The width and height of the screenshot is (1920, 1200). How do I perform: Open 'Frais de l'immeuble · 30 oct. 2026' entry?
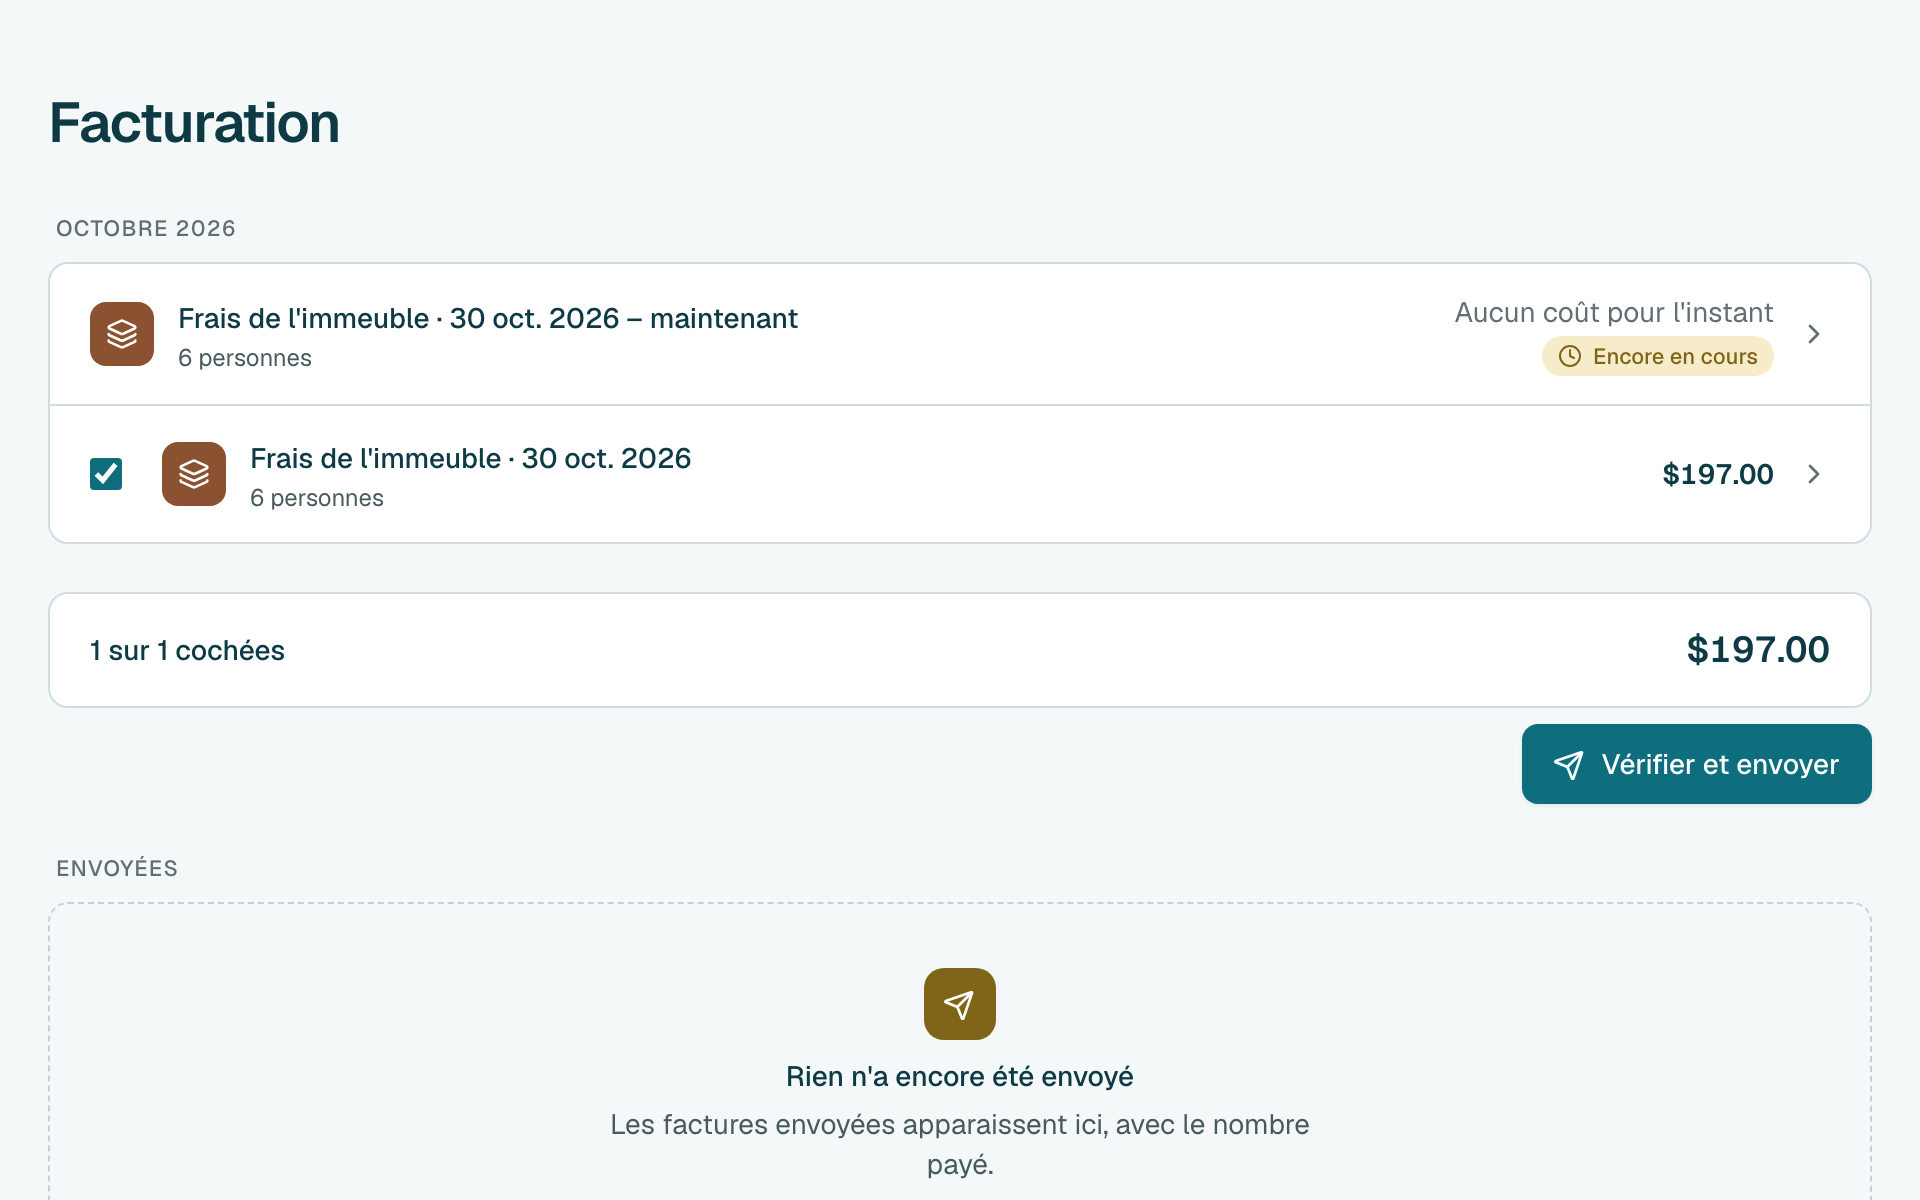coord(960,474)
